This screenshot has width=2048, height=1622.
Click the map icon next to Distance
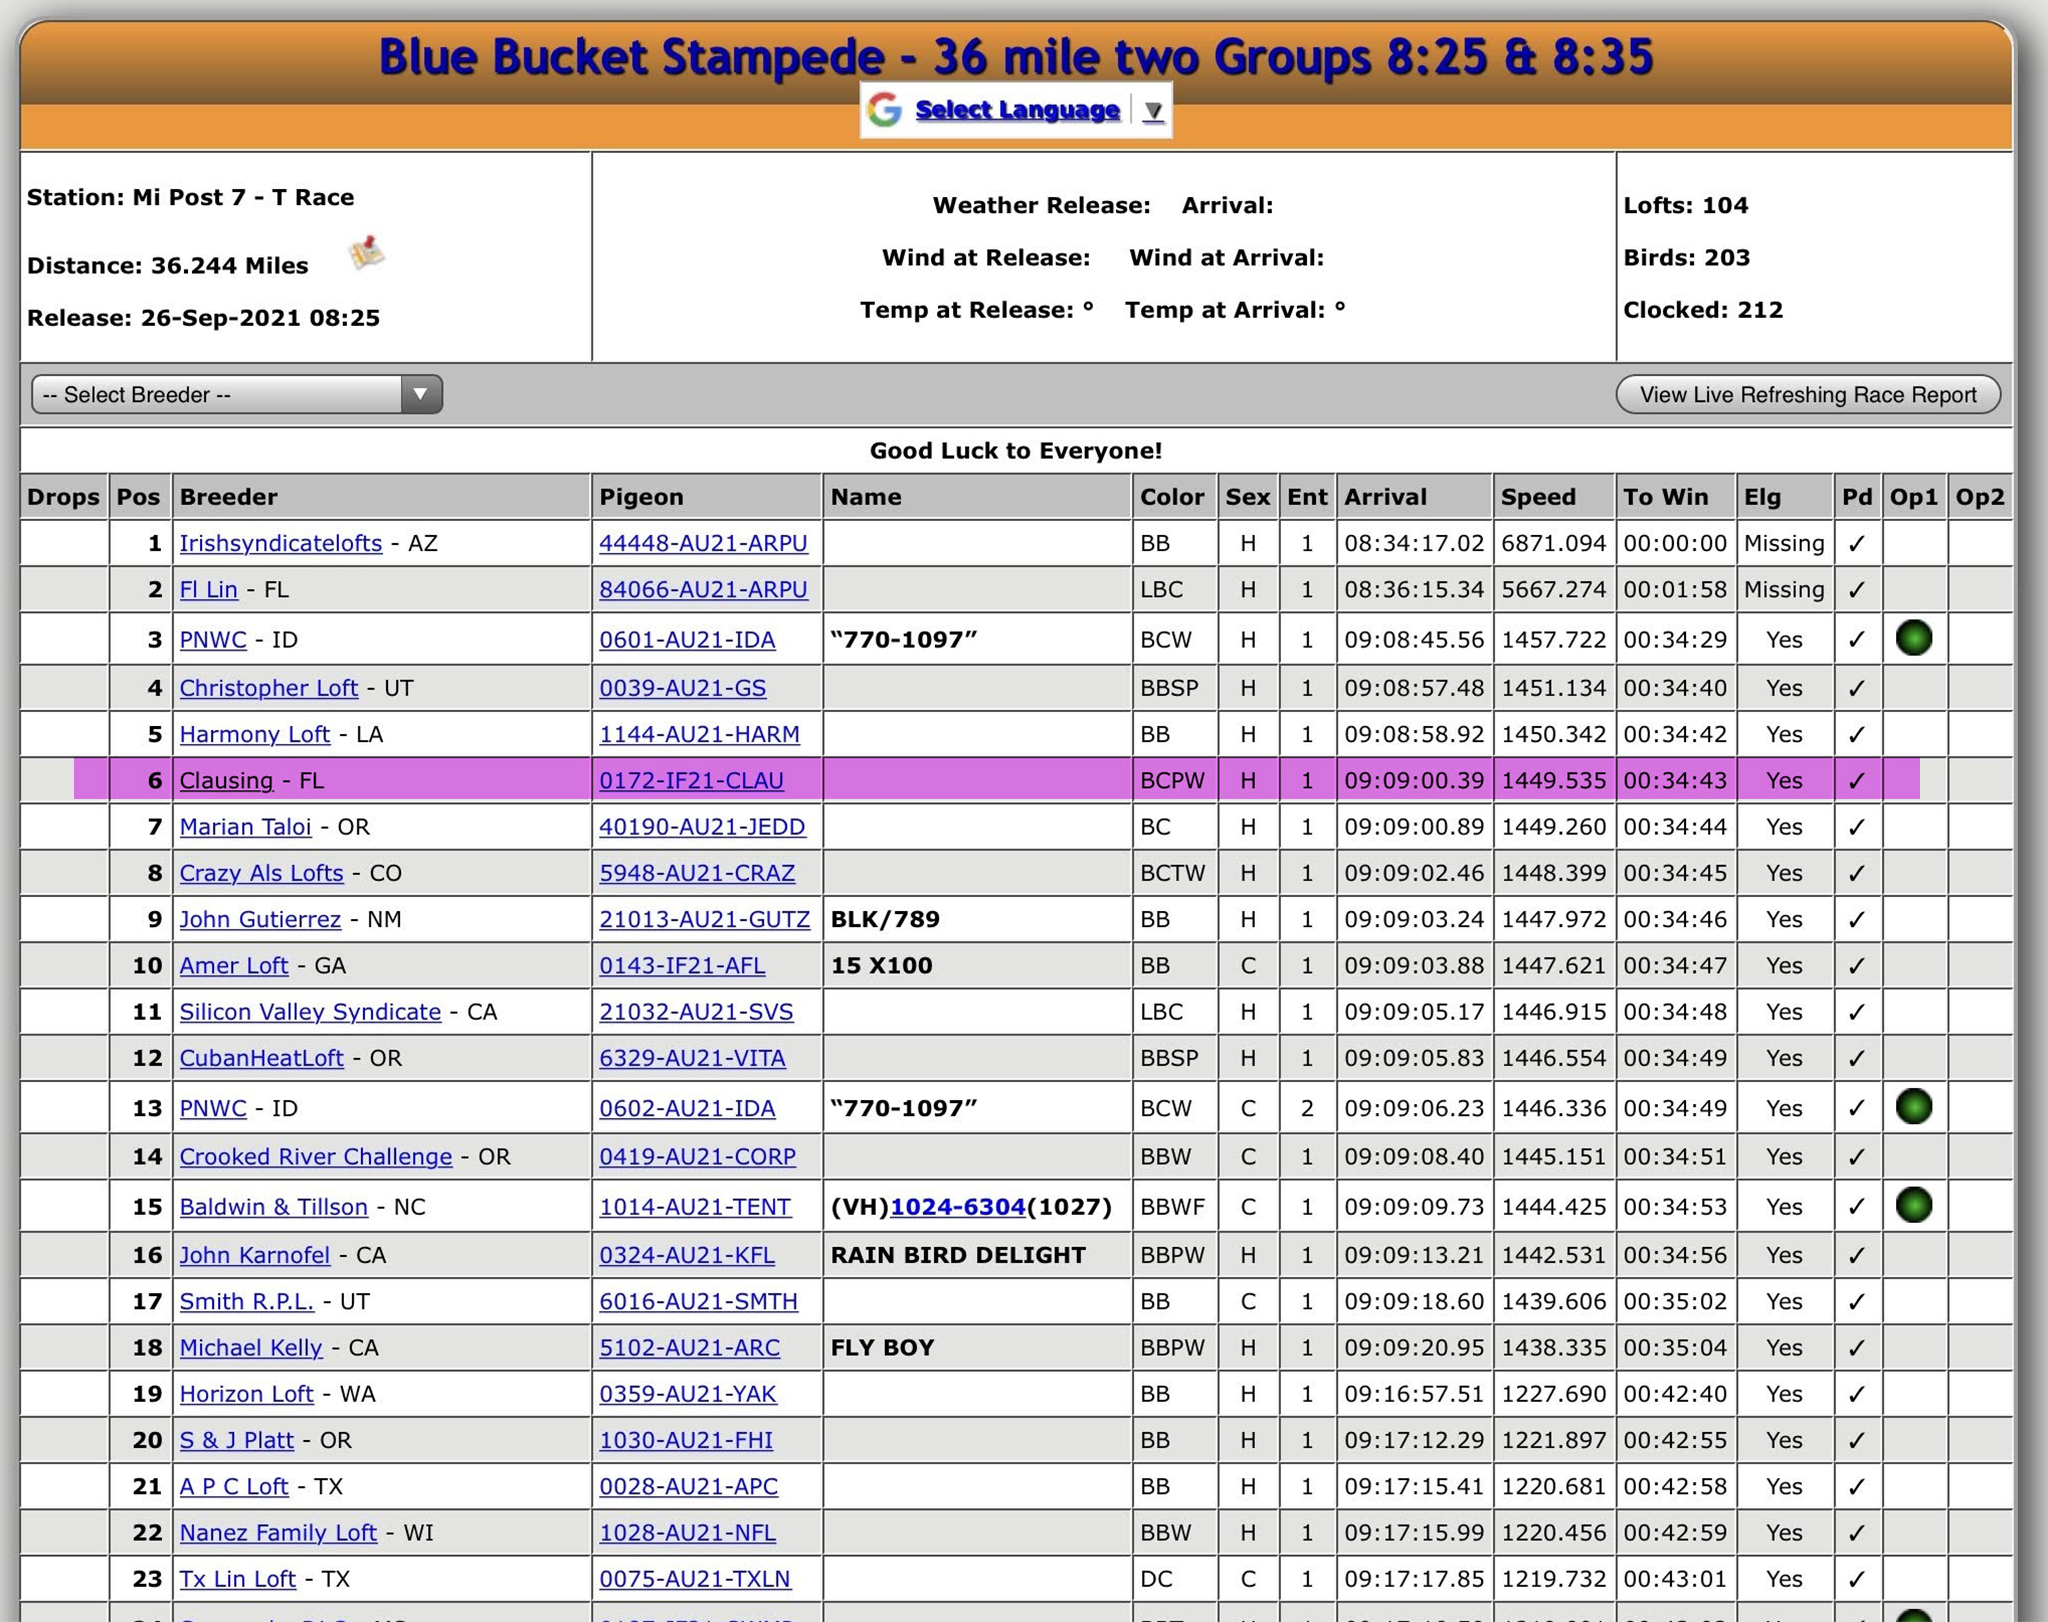pyautogui.click(x=367, y=253)
